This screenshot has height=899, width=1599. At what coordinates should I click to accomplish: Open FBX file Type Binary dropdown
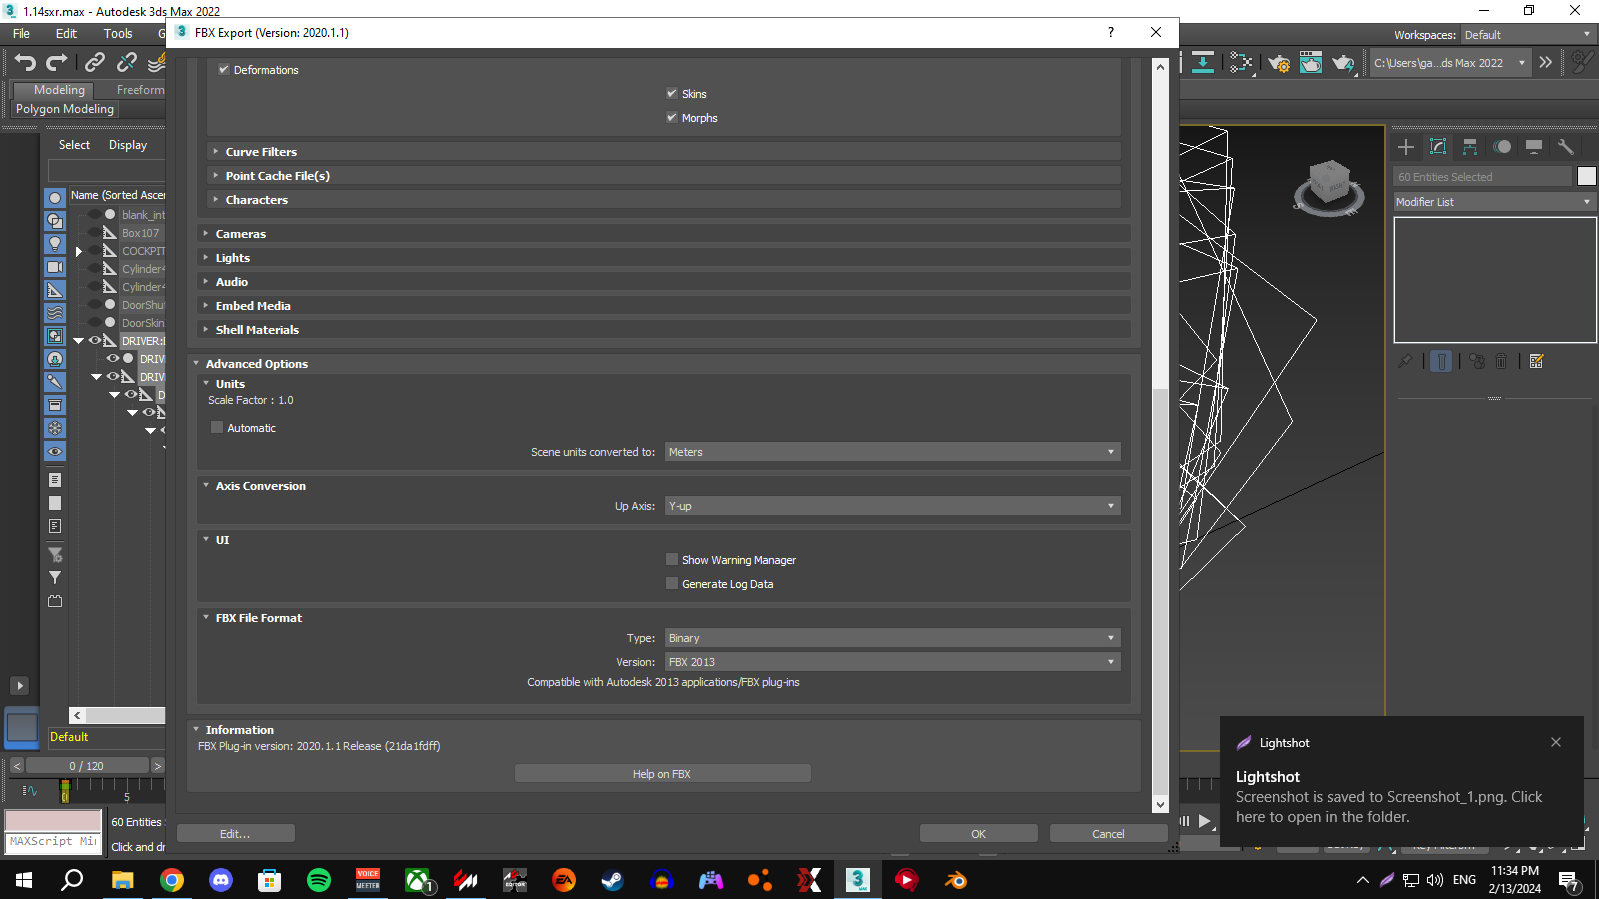[893, 638]
